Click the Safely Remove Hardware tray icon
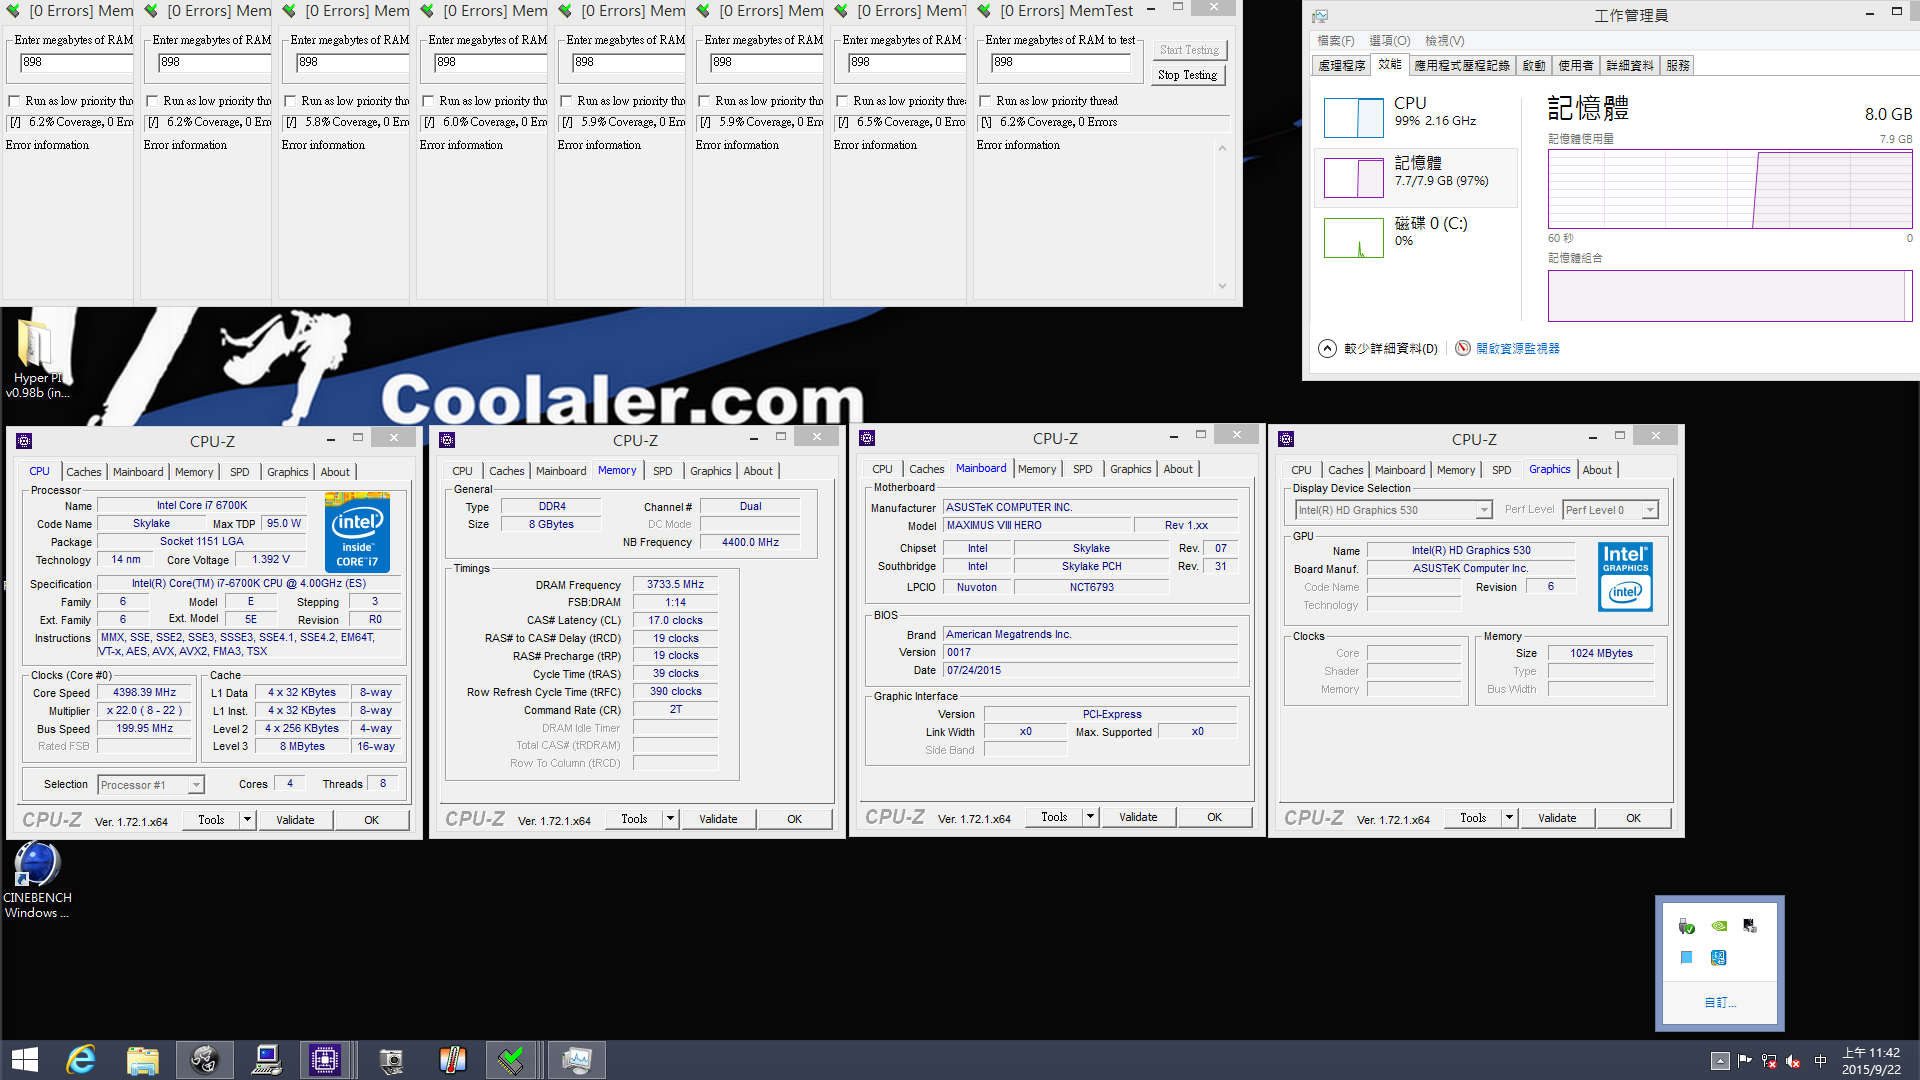 coord(1687,926)
